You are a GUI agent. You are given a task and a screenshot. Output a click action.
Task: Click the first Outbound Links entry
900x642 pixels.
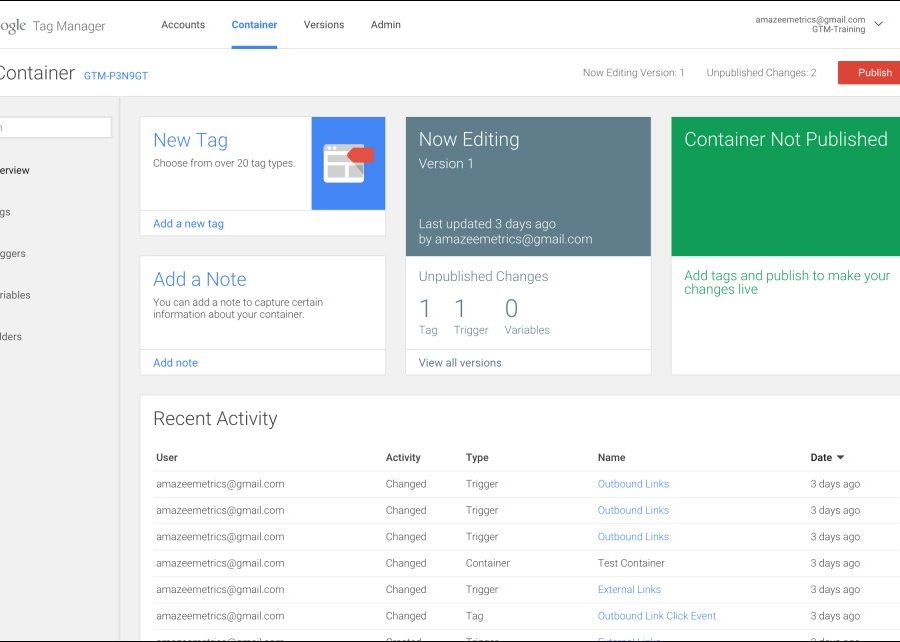tap(633, 484)
